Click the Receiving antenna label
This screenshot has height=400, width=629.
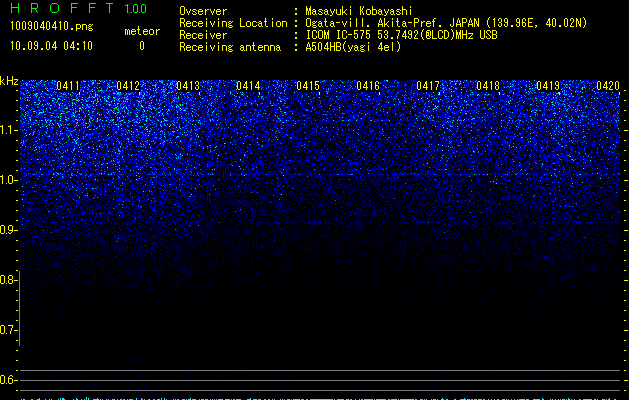[230, 47]
